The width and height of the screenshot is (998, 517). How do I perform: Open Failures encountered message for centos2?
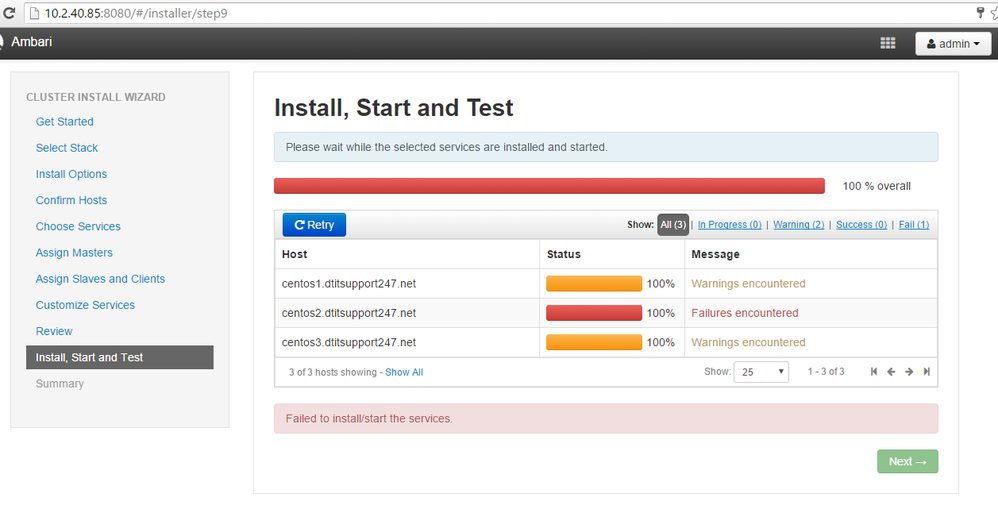[x=744, y=313]
